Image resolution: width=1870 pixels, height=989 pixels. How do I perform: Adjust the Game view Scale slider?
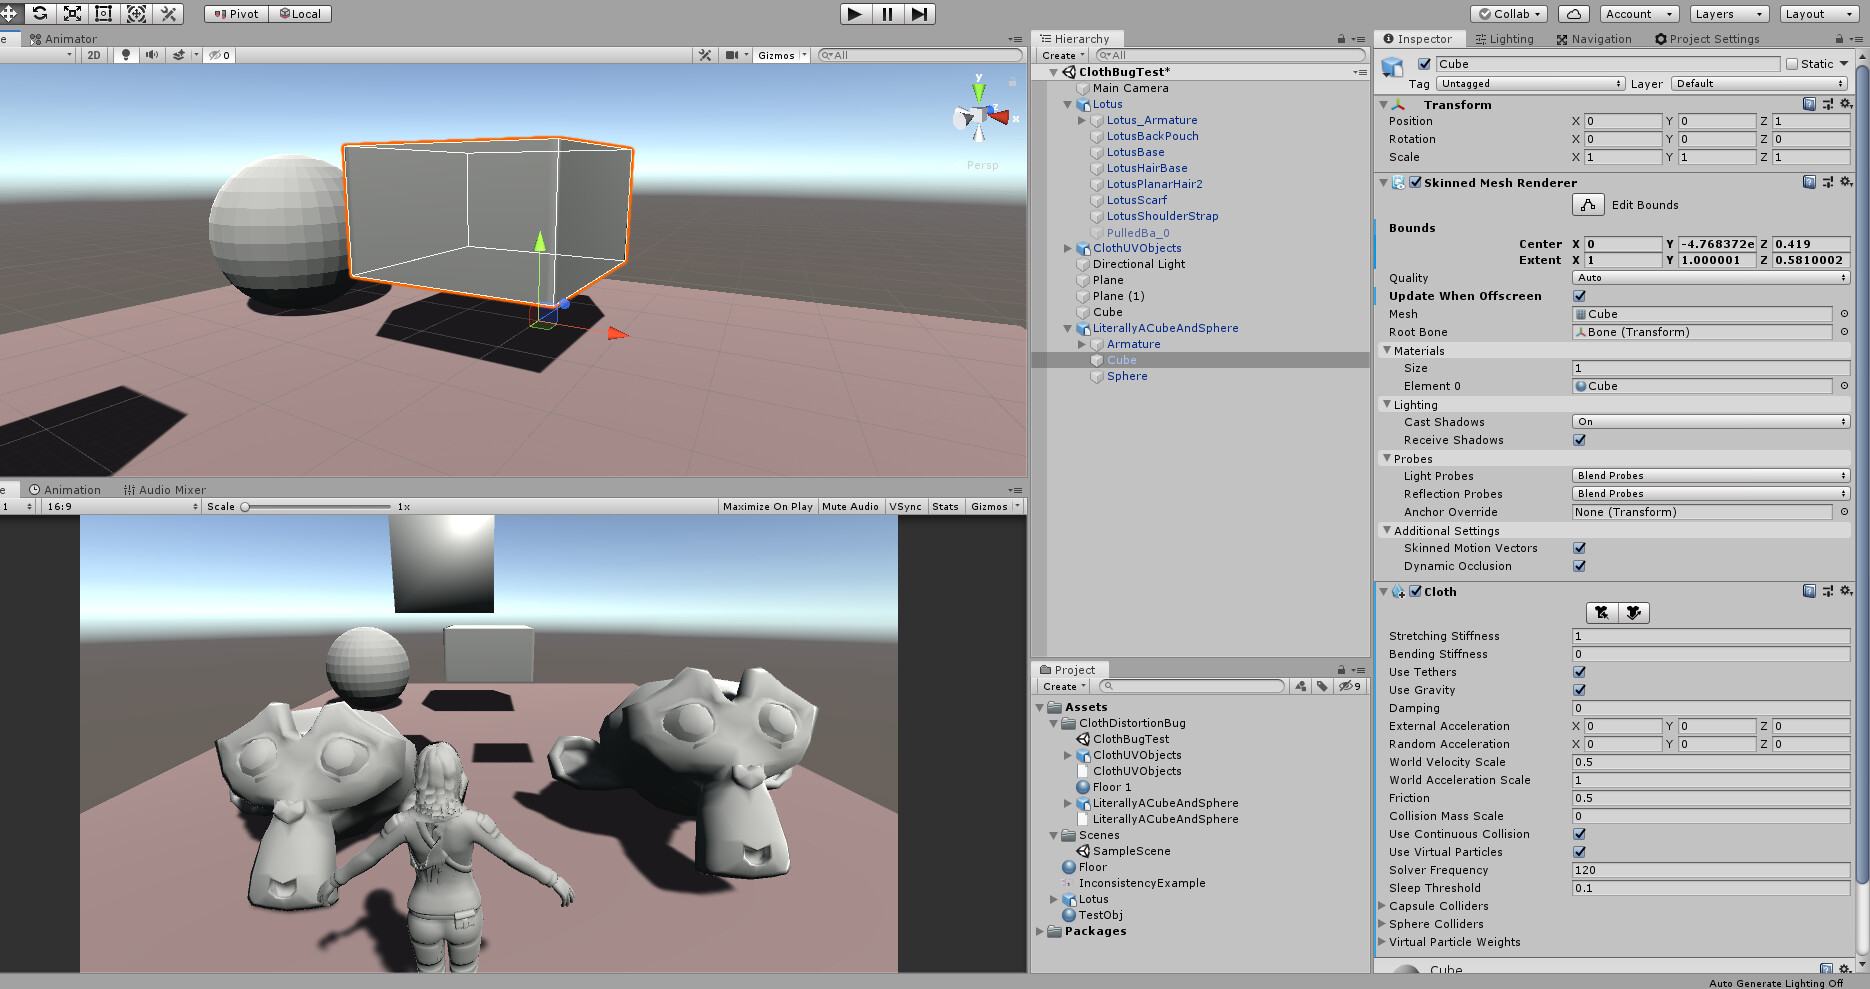point(316,507)
